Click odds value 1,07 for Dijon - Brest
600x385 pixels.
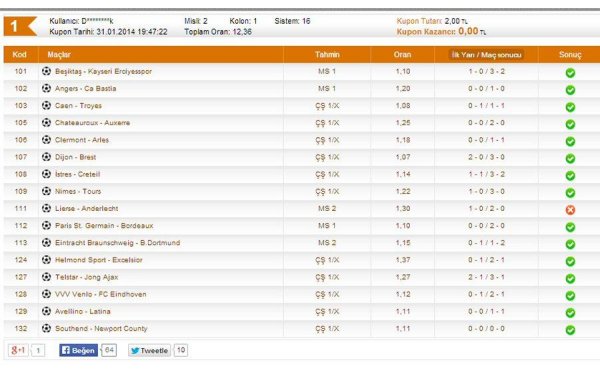point(403,157)
